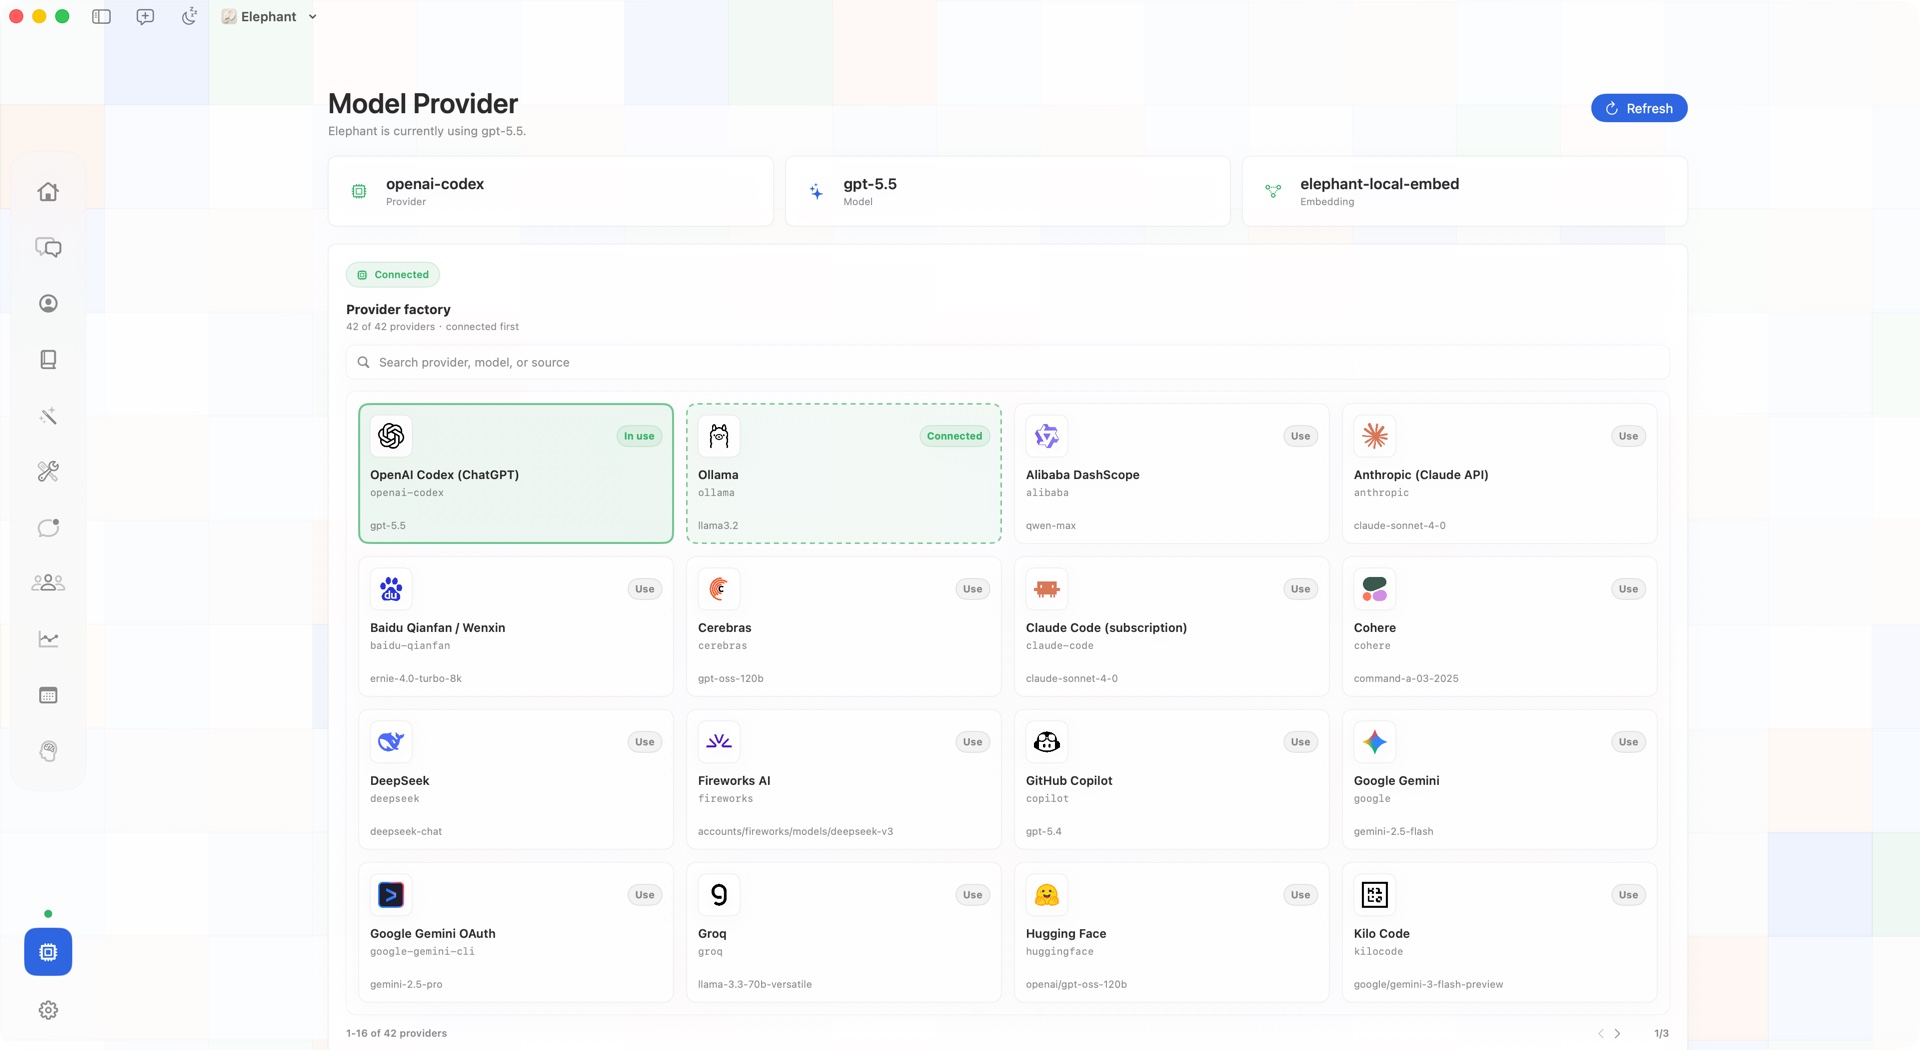Use the GitHub Copilot provider
Viewport: 1920px width, 1050px height.
[x=1300, y=742]
